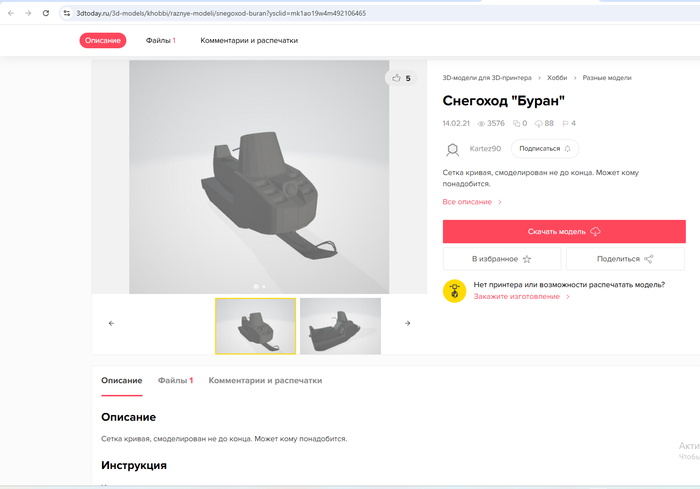
Task: Click the URL address bar field
Action: (300, 13)
